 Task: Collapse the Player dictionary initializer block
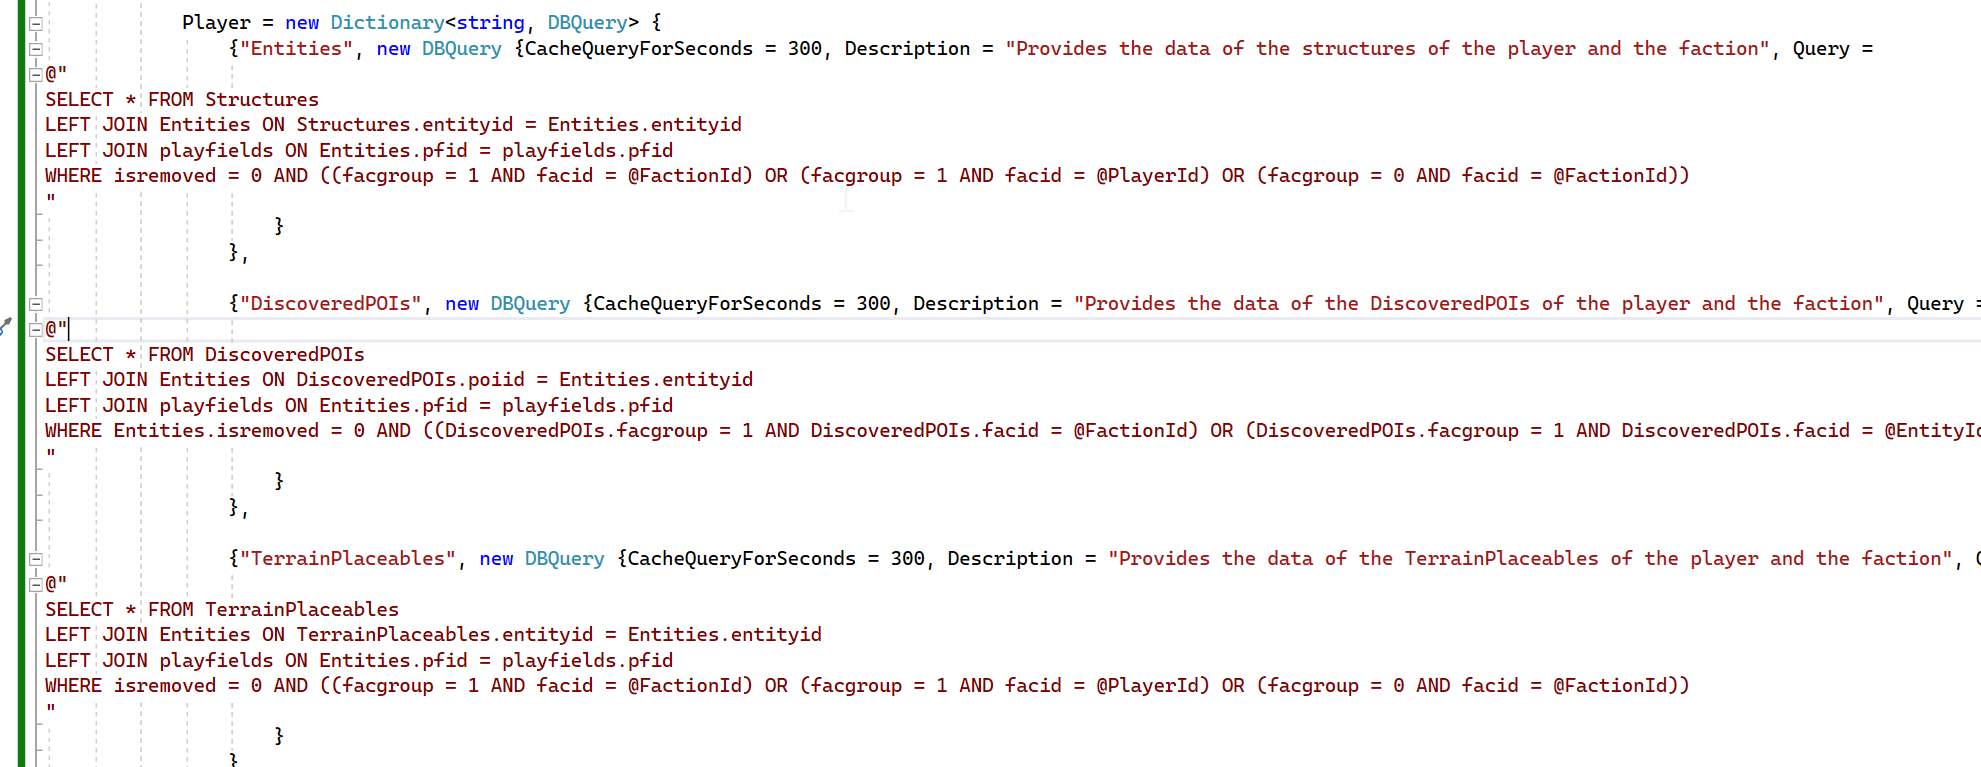[x=36, y=23]
